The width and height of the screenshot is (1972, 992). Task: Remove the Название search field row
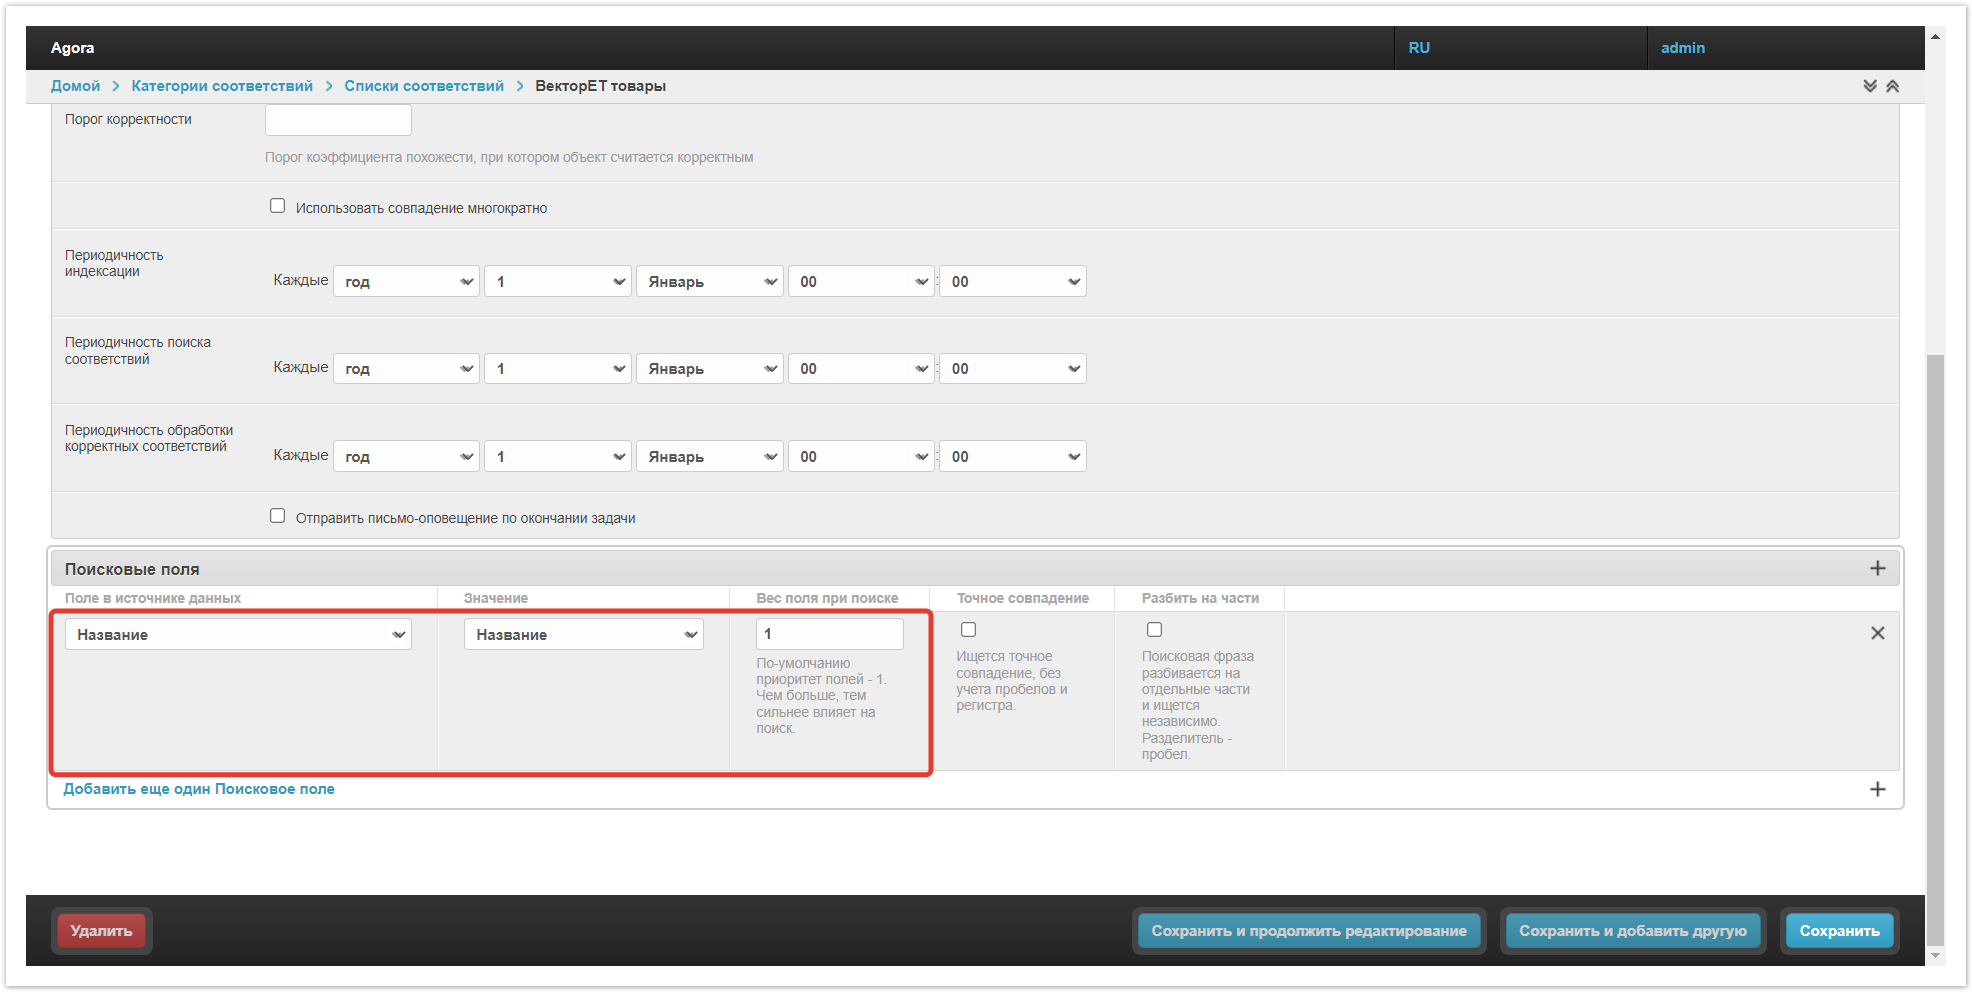(x=1877, y=633)
